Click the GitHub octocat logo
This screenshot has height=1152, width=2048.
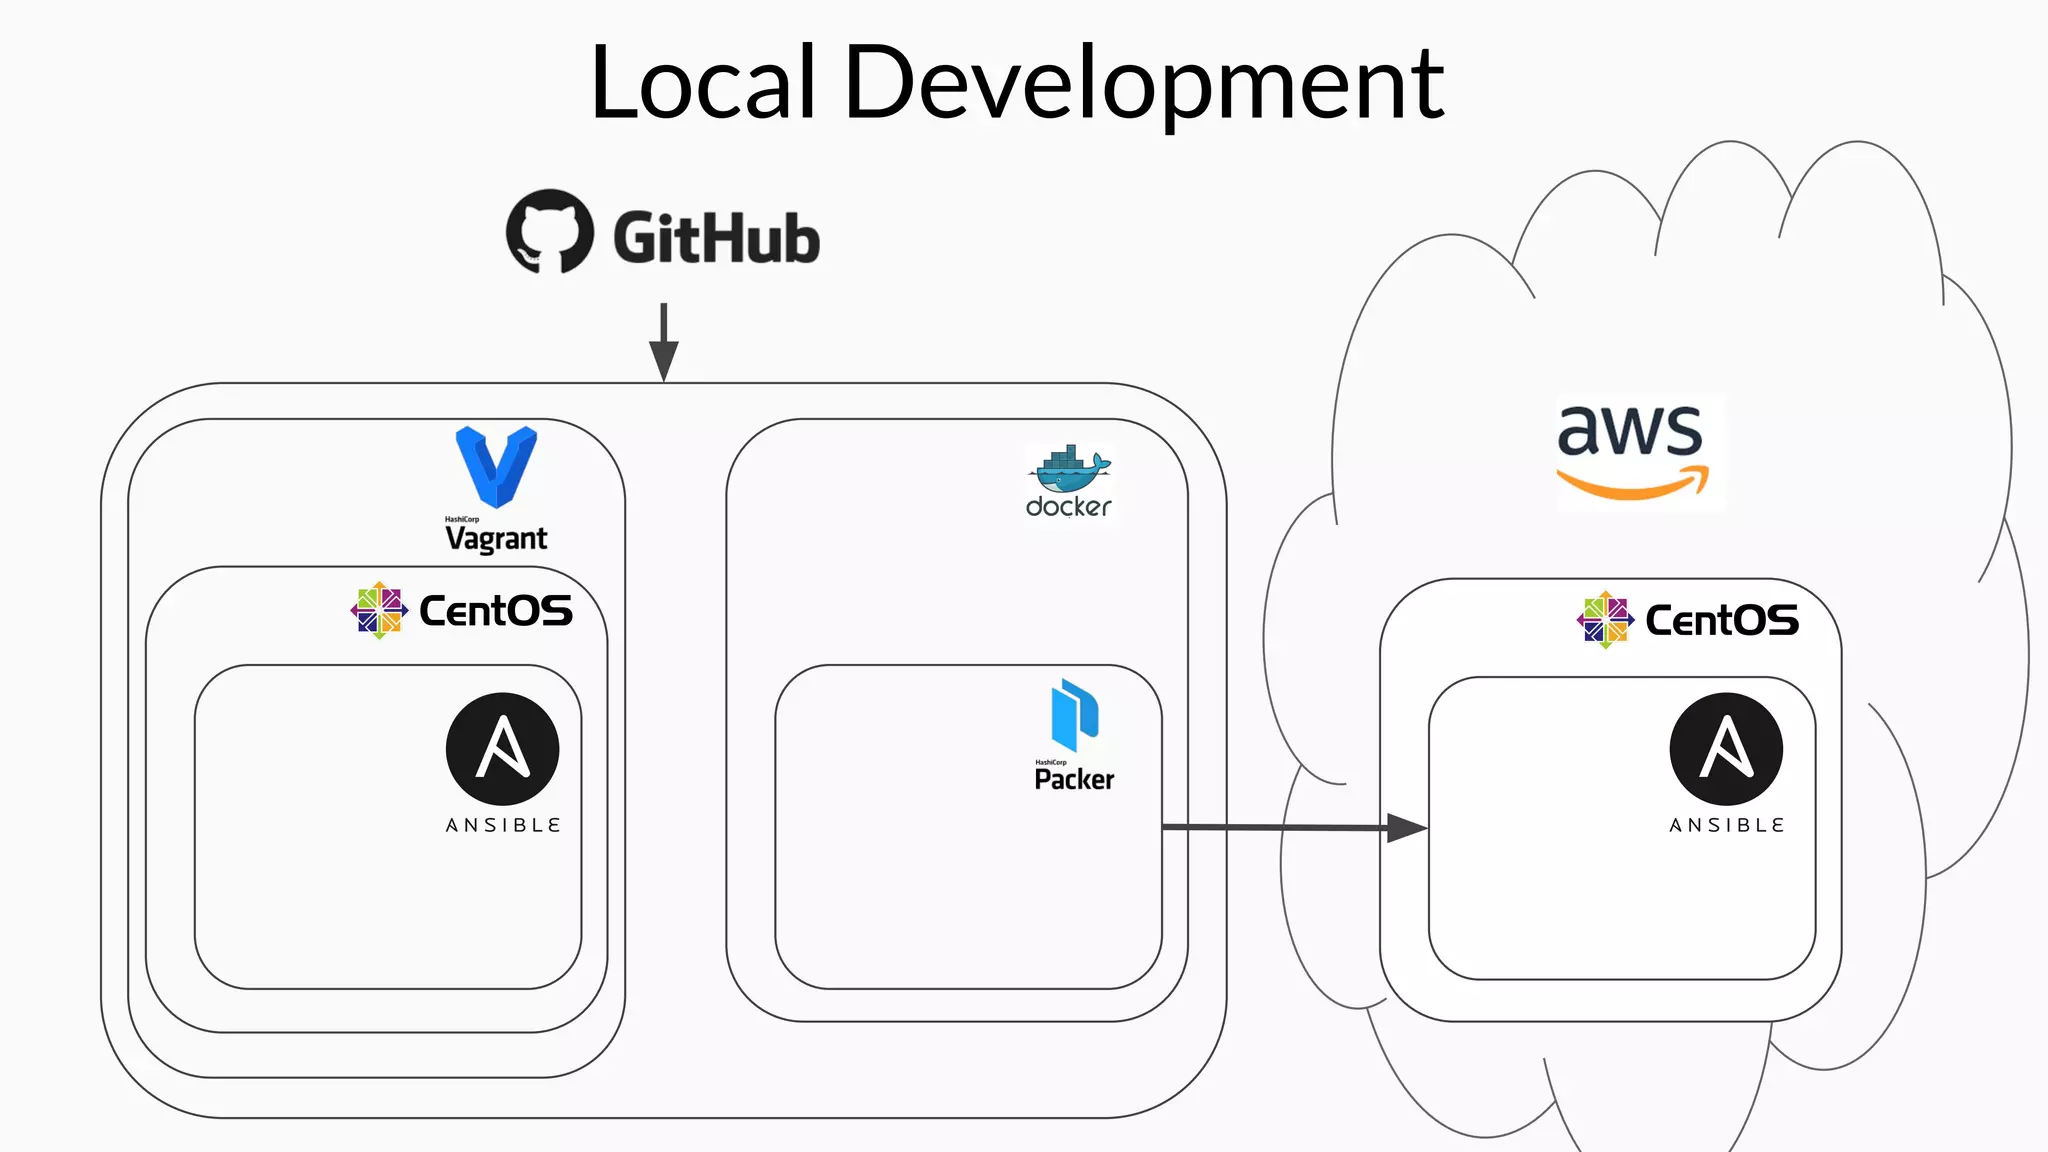pyautogui.click(x=549, y=232)
